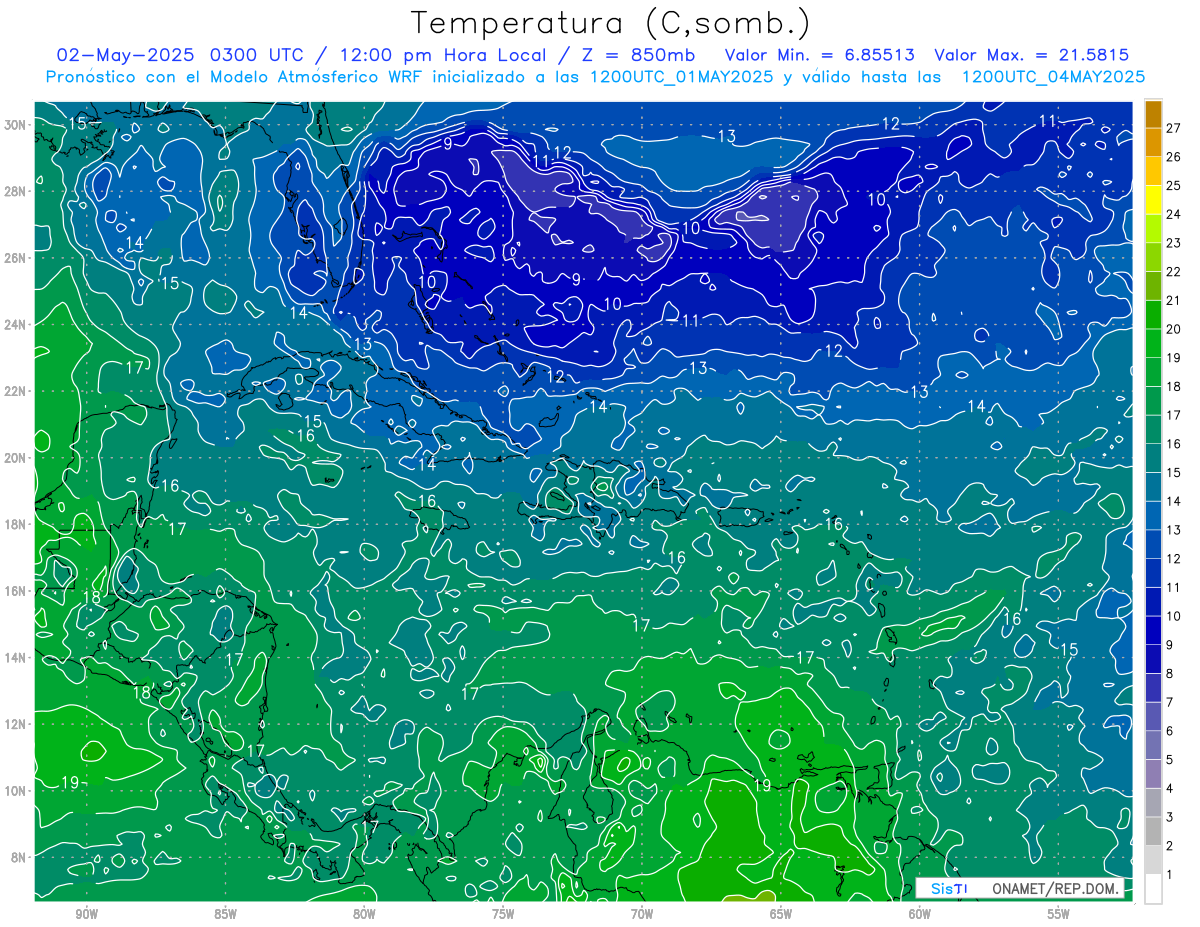Click the 'Valor Min. = 6.85513' value
The height and width of the screenshot is (927, 1200).
(x=820, y=55)
